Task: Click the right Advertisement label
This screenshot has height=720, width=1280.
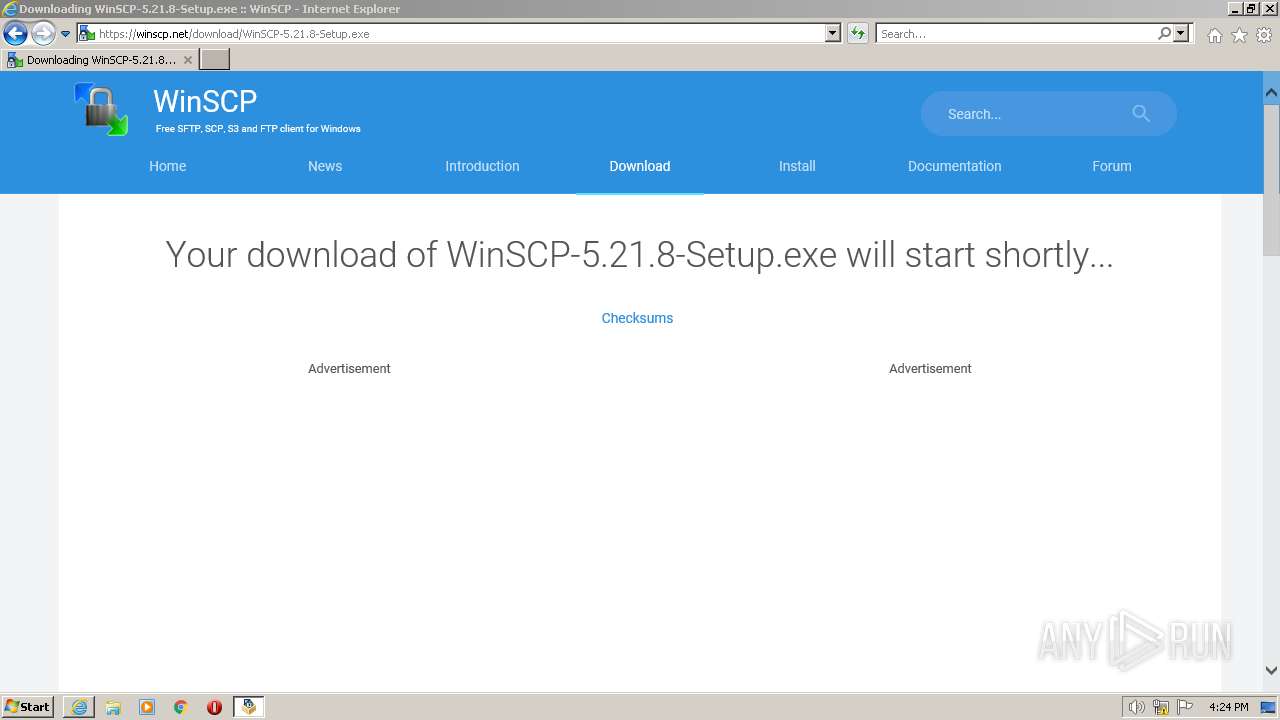Action: (x=930, y=369)
